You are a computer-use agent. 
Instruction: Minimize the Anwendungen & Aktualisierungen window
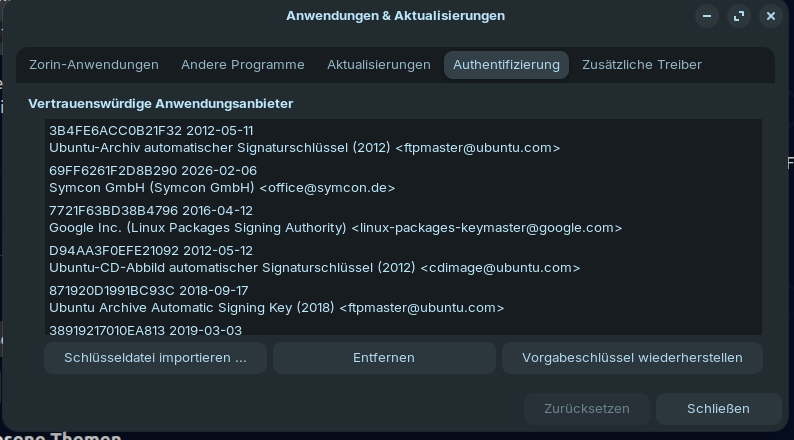(x=707, y=16)
